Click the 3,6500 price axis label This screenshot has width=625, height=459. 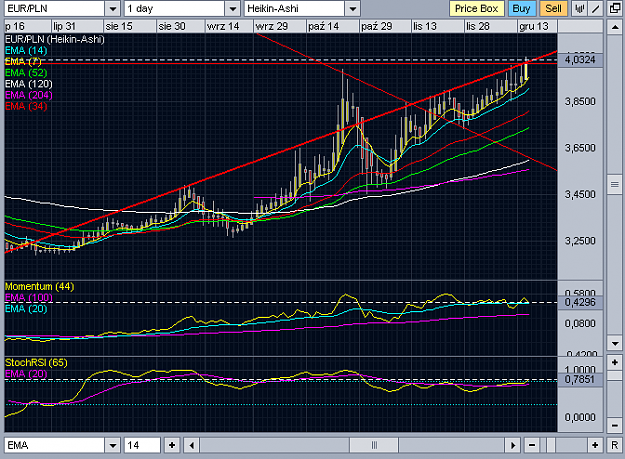(580, 148)
